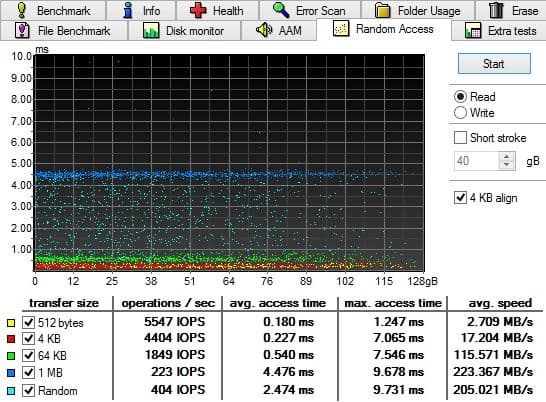The height and width of the screenshot is (402, 546).
Task: Click the Disk monitor chart icon
Action: (x=151, y=30)
